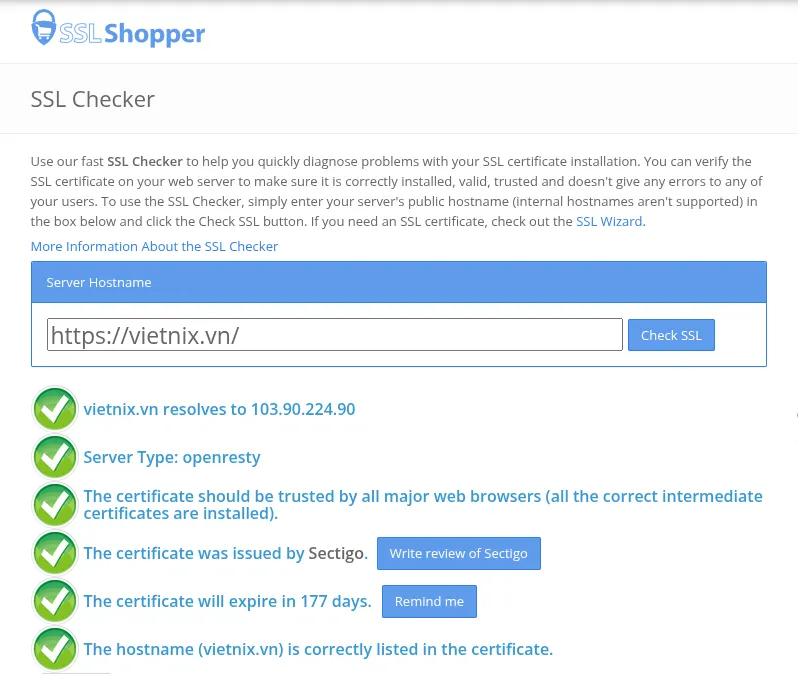Click the certificate will expire in 177 days text
Image resolution: width=798 pixels, height=674 pixels.
pyautogui.click(x=227, y=601)
